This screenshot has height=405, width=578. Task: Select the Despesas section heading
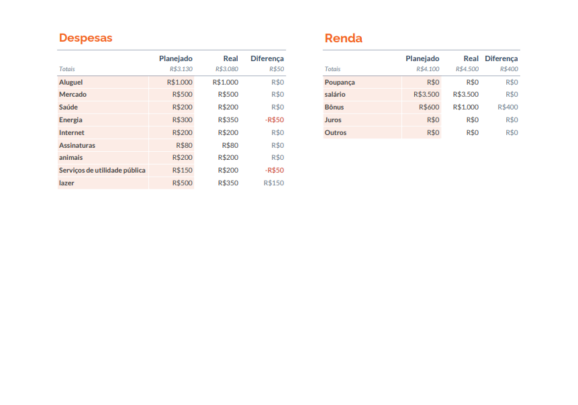(86, 38)
